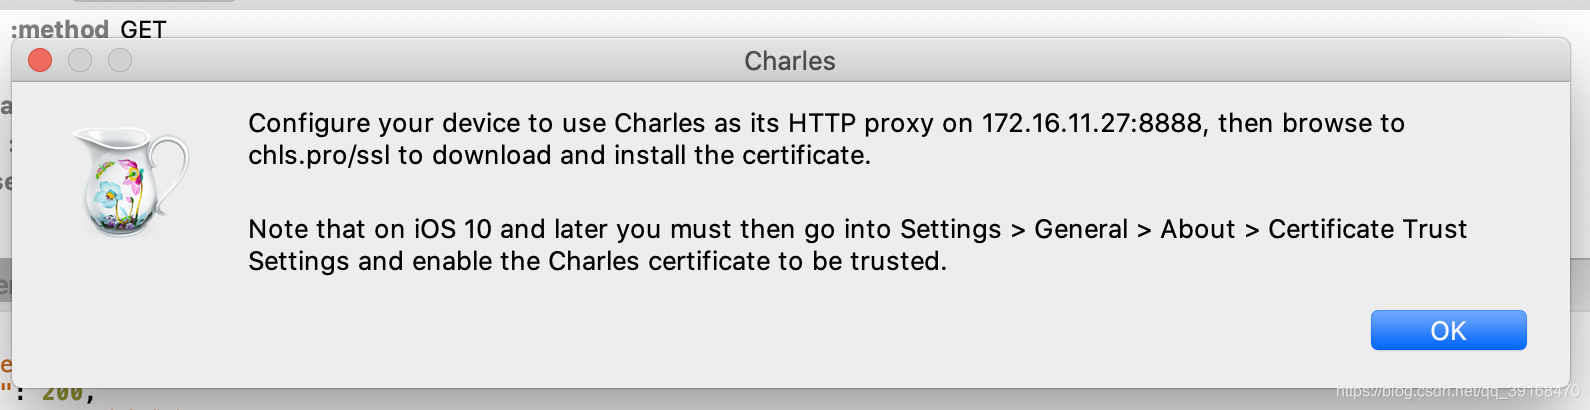Click the greyed-out zoom window button
The height and width of the screenshot is (410, 1590).
click(120, 61)
